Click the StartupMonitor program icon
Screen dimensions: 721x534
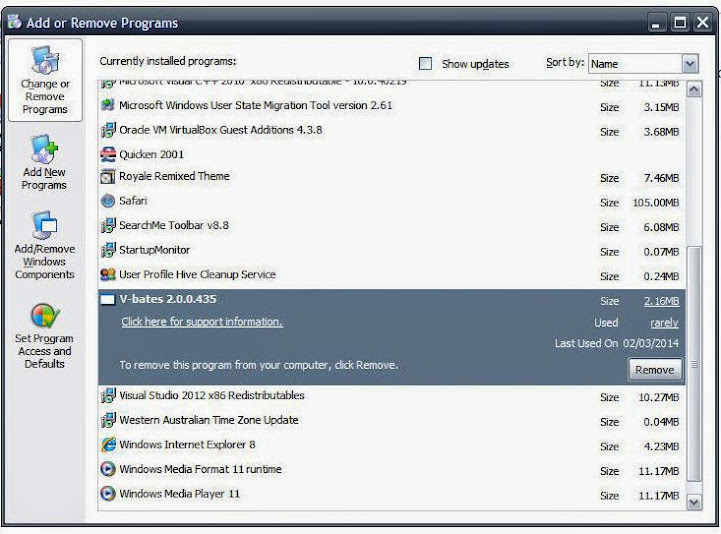click(108, 250)
